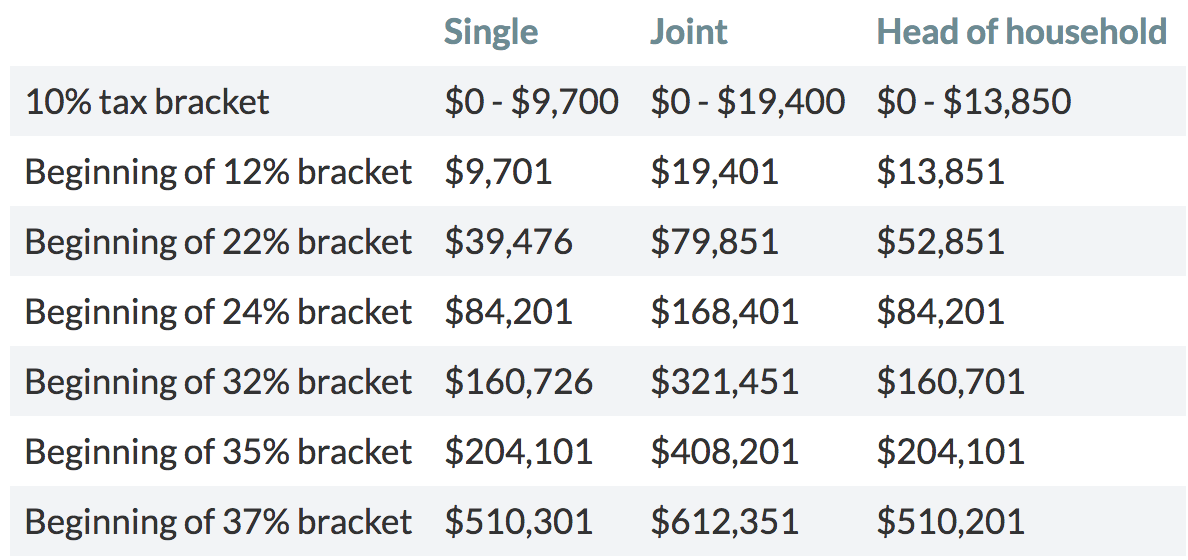Click Head of household $0 - $13,850 cell
The image size is (1188, 560).
pos(973,102)
